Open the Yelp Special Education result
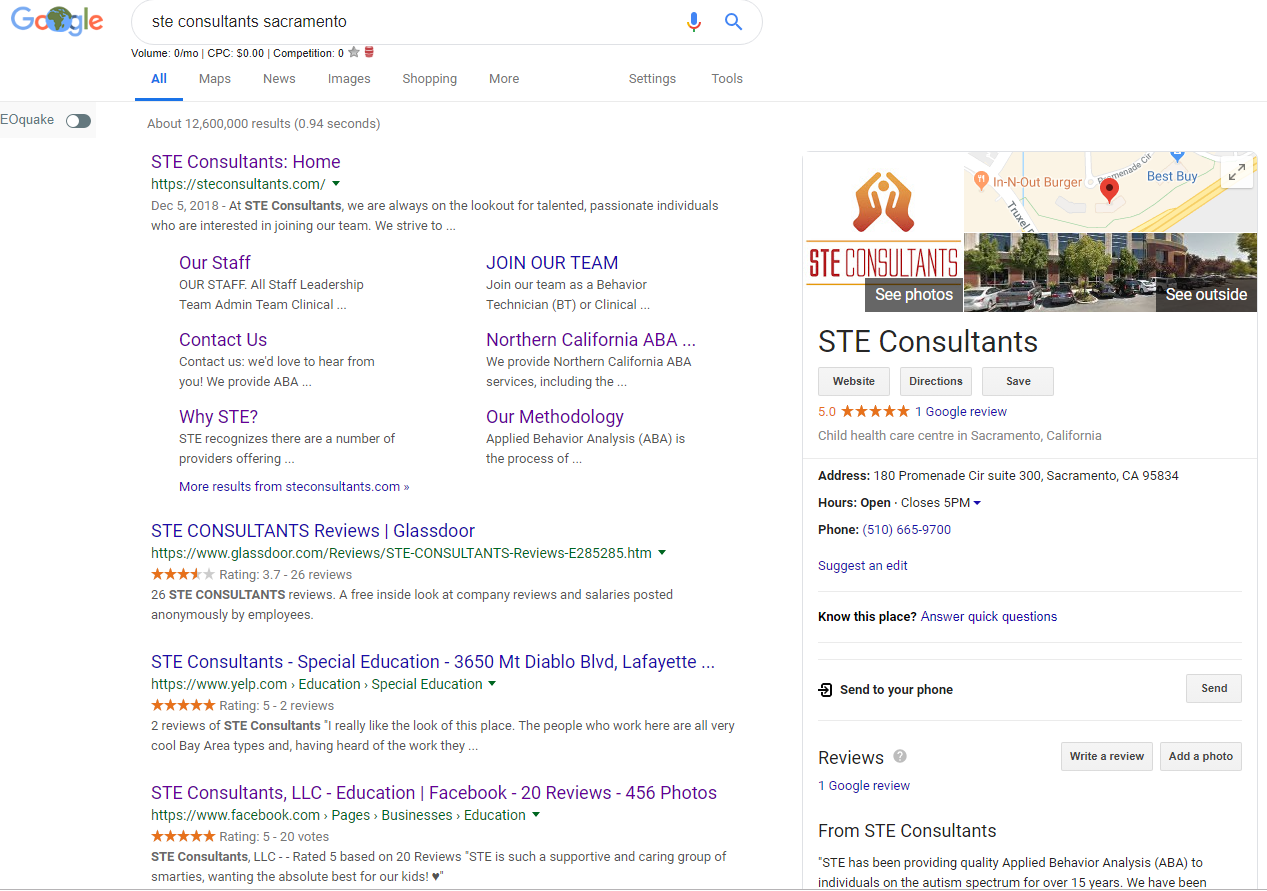Viewport: 1267px width, 891px height. [433, 662]
